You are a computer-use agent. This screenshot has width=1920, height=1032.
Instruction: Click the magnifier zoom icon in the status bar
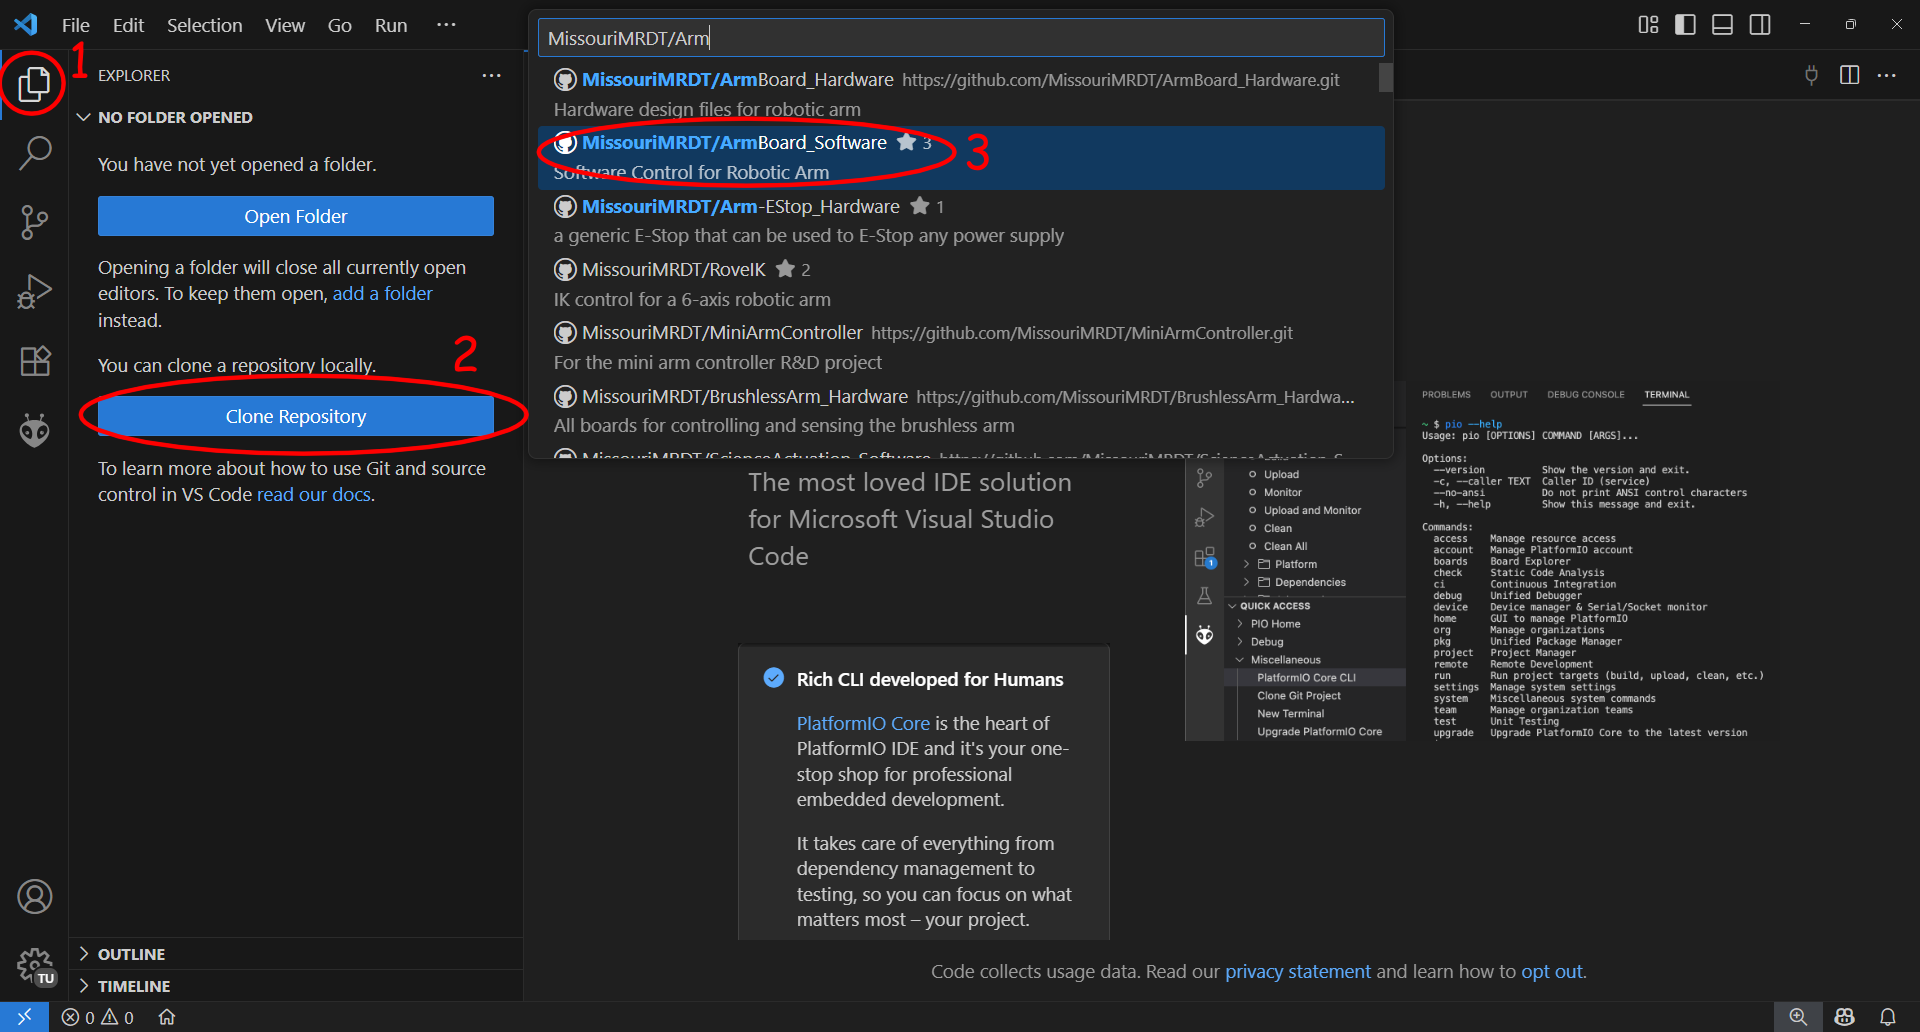(x=1797, y=1016)
